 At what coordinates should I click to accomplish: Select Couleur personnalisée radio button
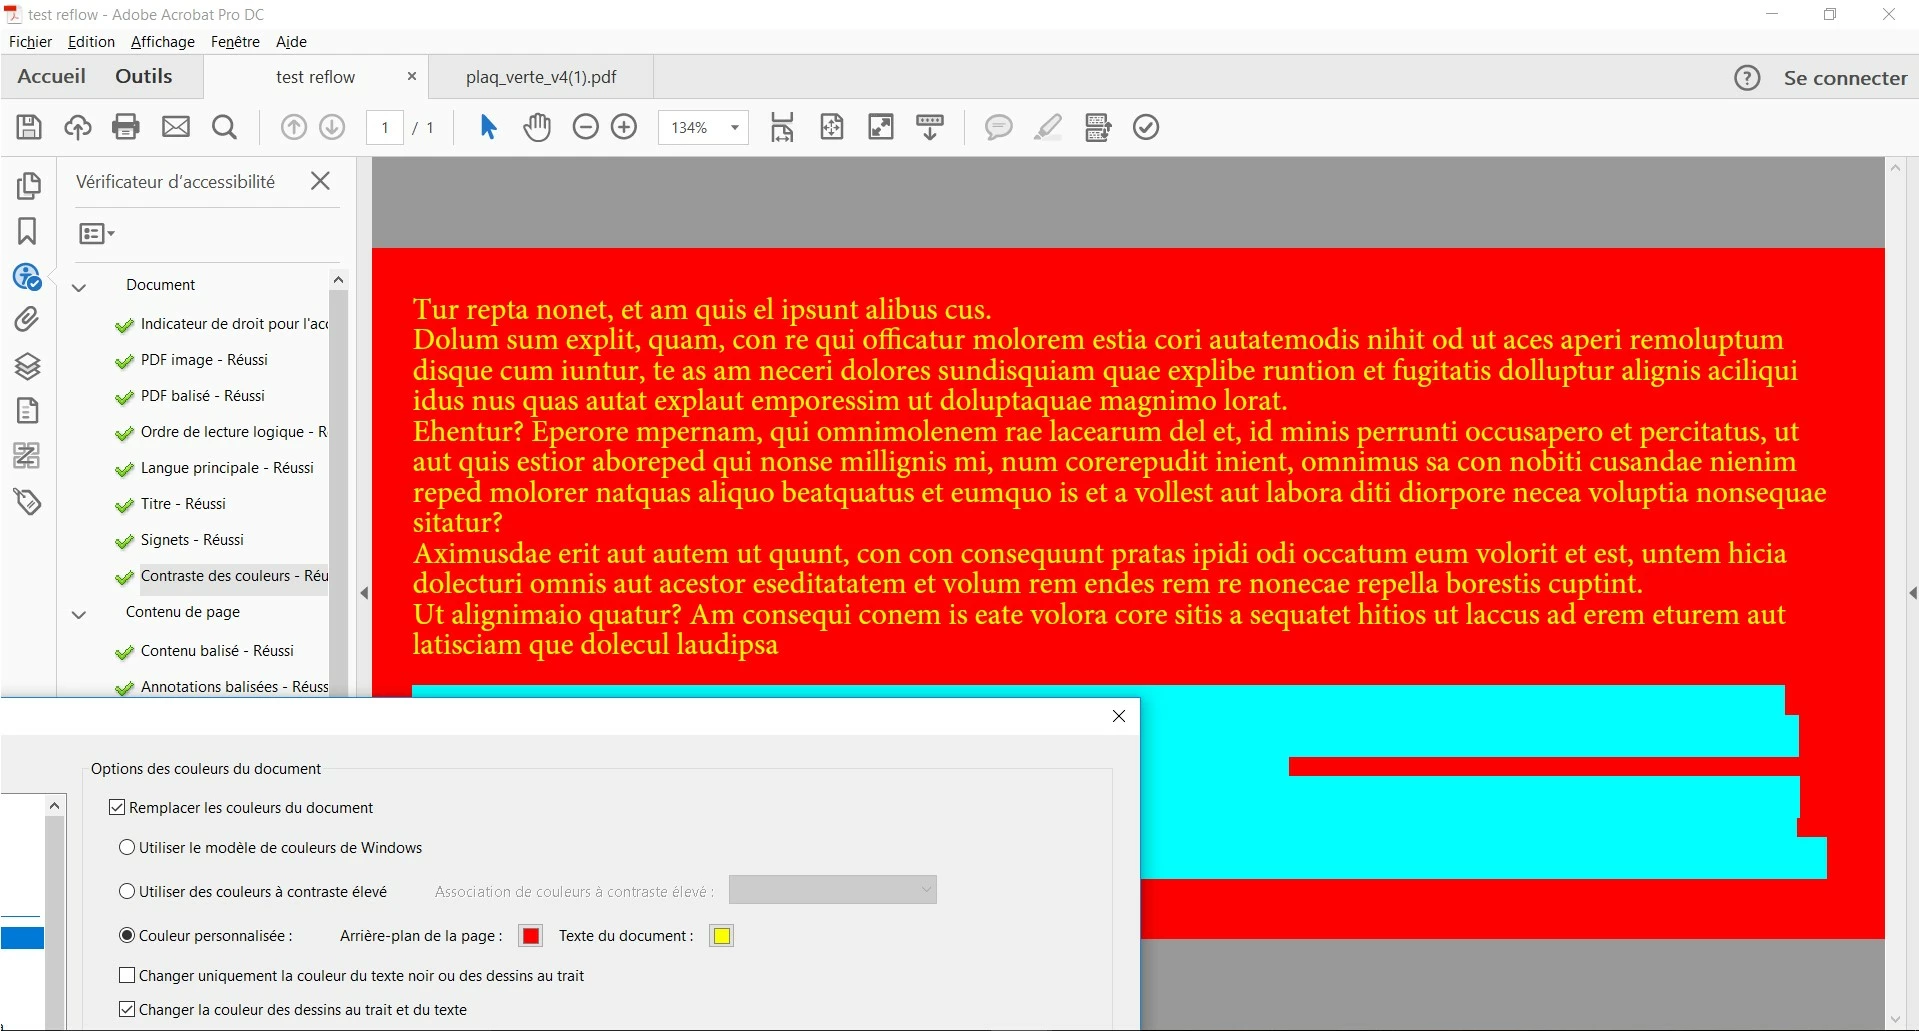coord(127,935)
